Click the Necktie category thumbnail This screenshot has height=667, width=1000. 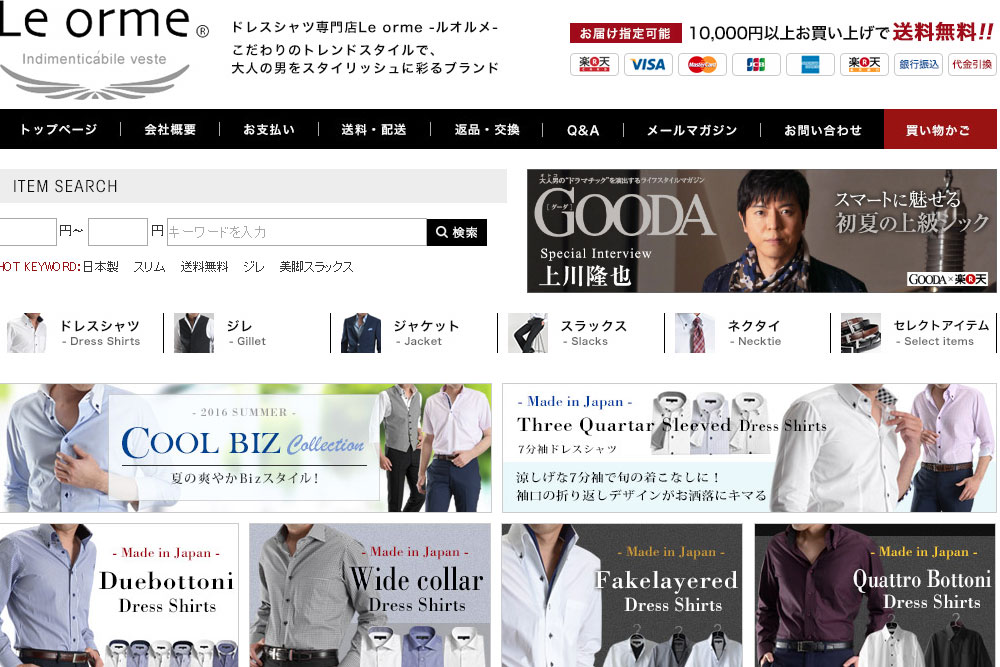[695, 333]
